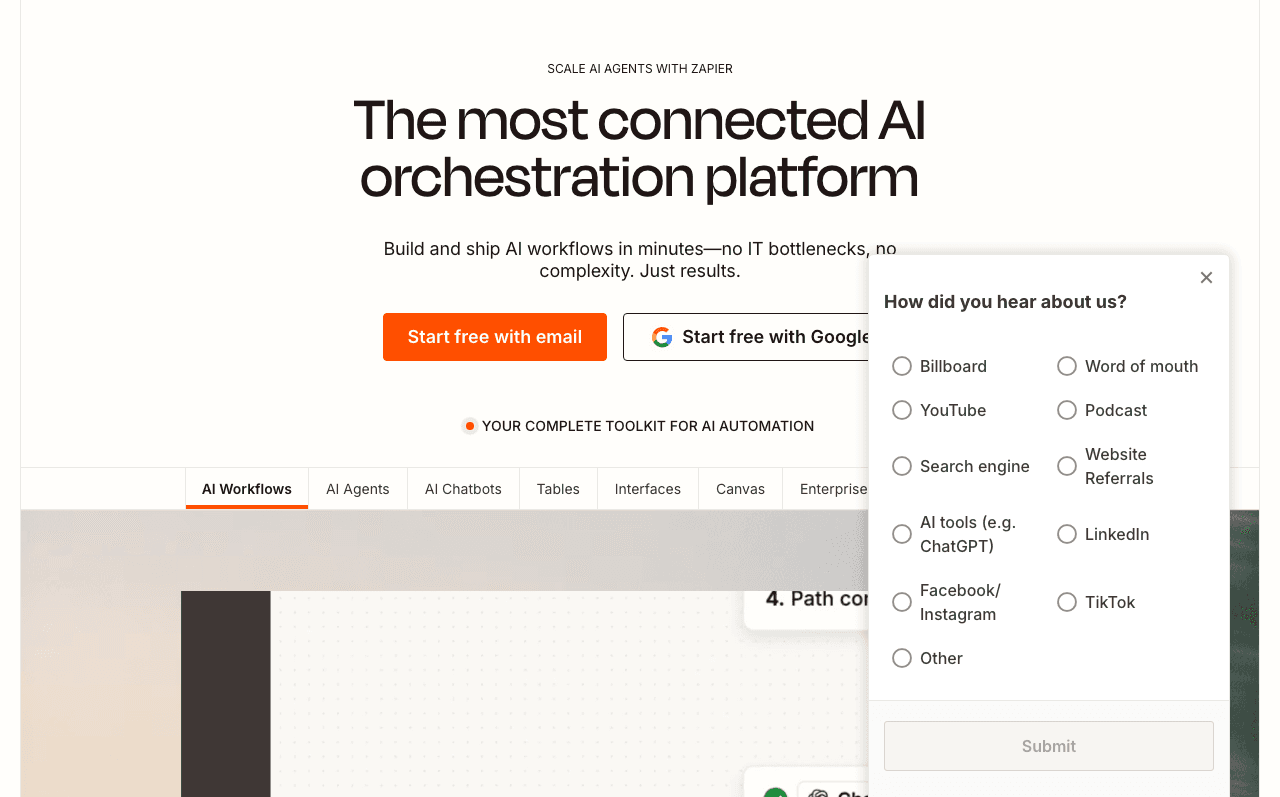Select Website Referrals option

pyautogui.click(x=1066, y=466)
